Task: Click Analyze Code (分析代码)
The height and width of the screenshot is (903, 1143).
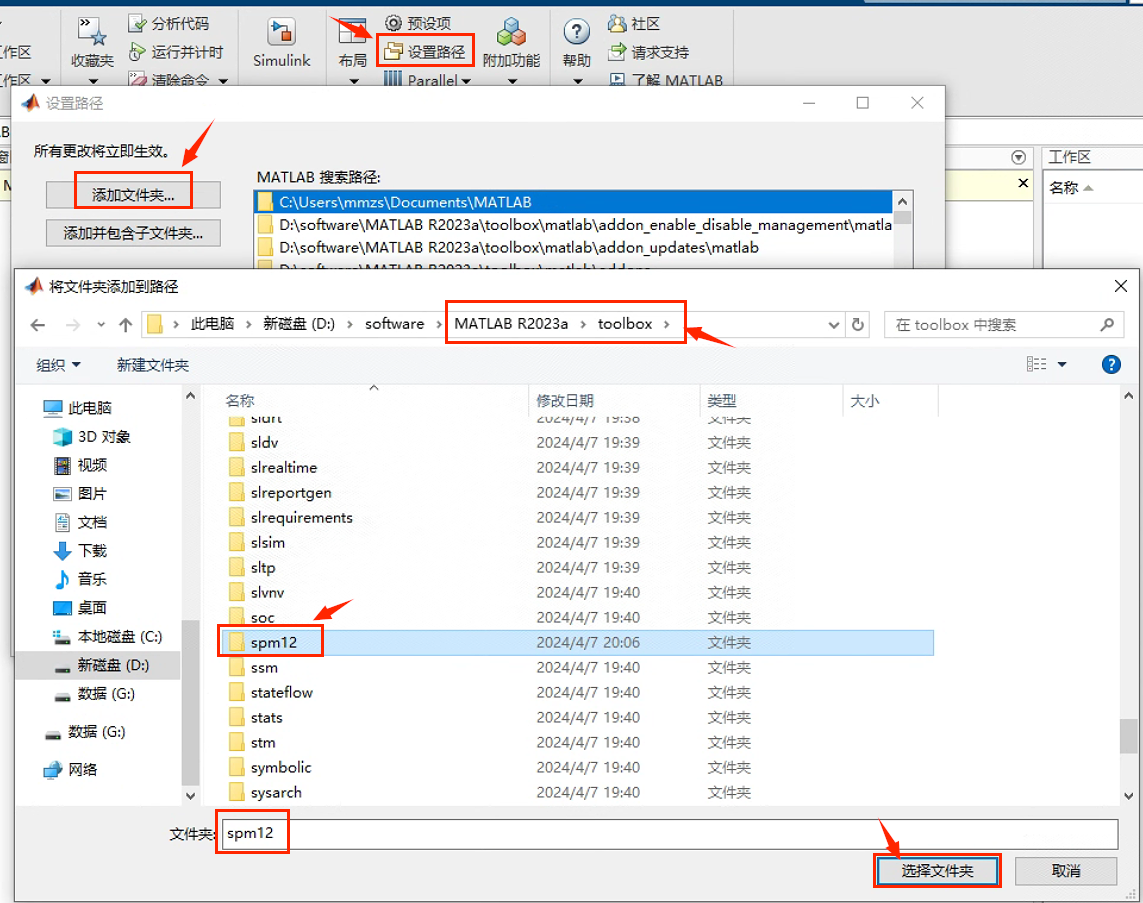Action: pyautogui.click(x=168, y=23)
